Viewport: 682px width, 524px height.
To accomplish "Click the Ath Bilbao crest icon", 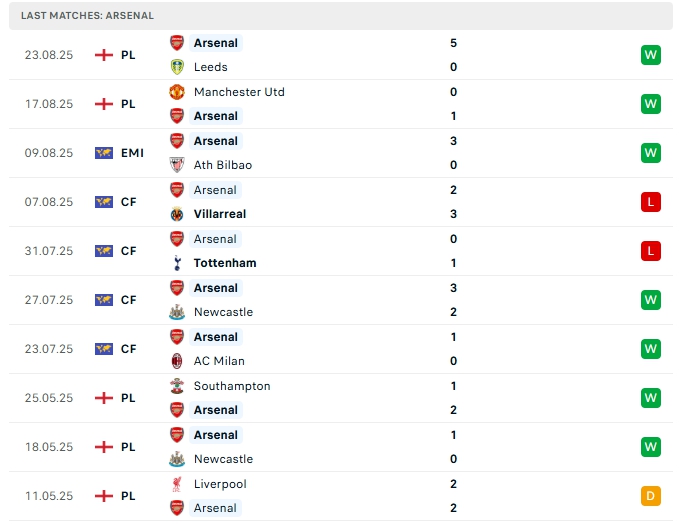I will 177,165.
